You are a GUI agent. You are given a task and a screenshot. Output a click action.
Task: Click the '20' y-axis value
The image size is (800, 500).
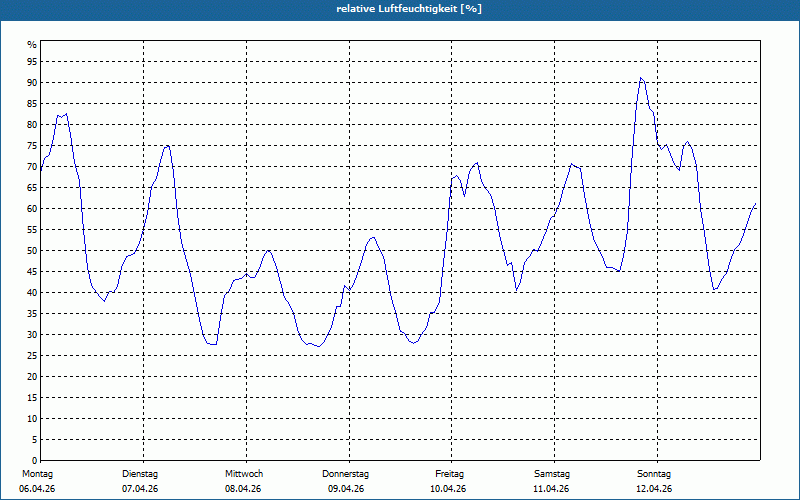coord(32,377)
